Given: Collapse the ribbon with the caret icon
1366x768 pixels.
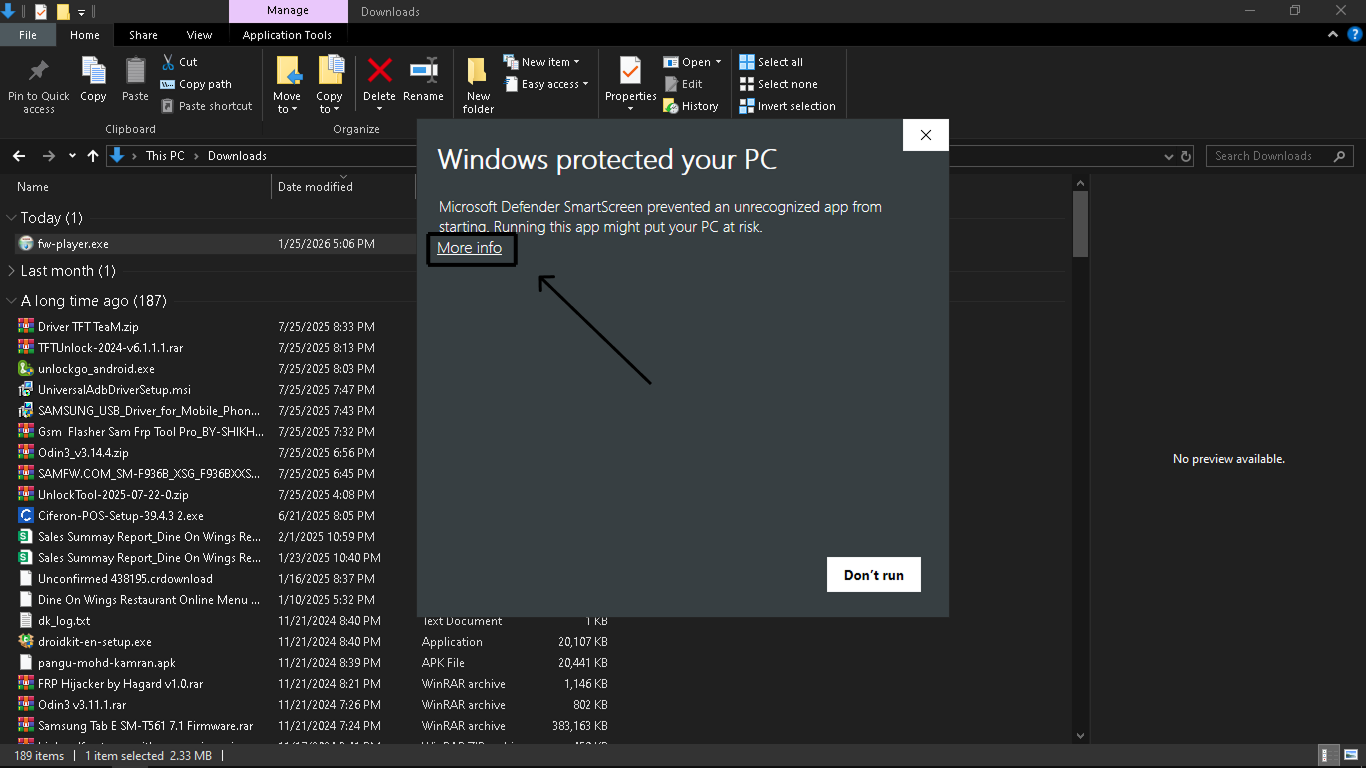Looking at the screenshot, I should point(1333,34).
